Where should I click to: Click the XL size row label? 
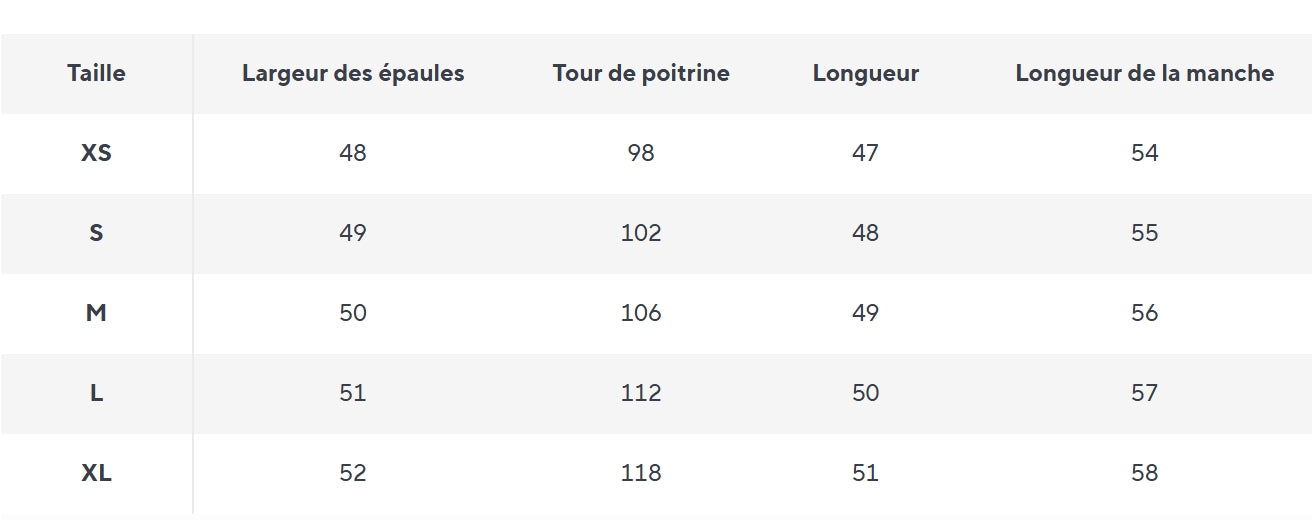click(96, 473)
